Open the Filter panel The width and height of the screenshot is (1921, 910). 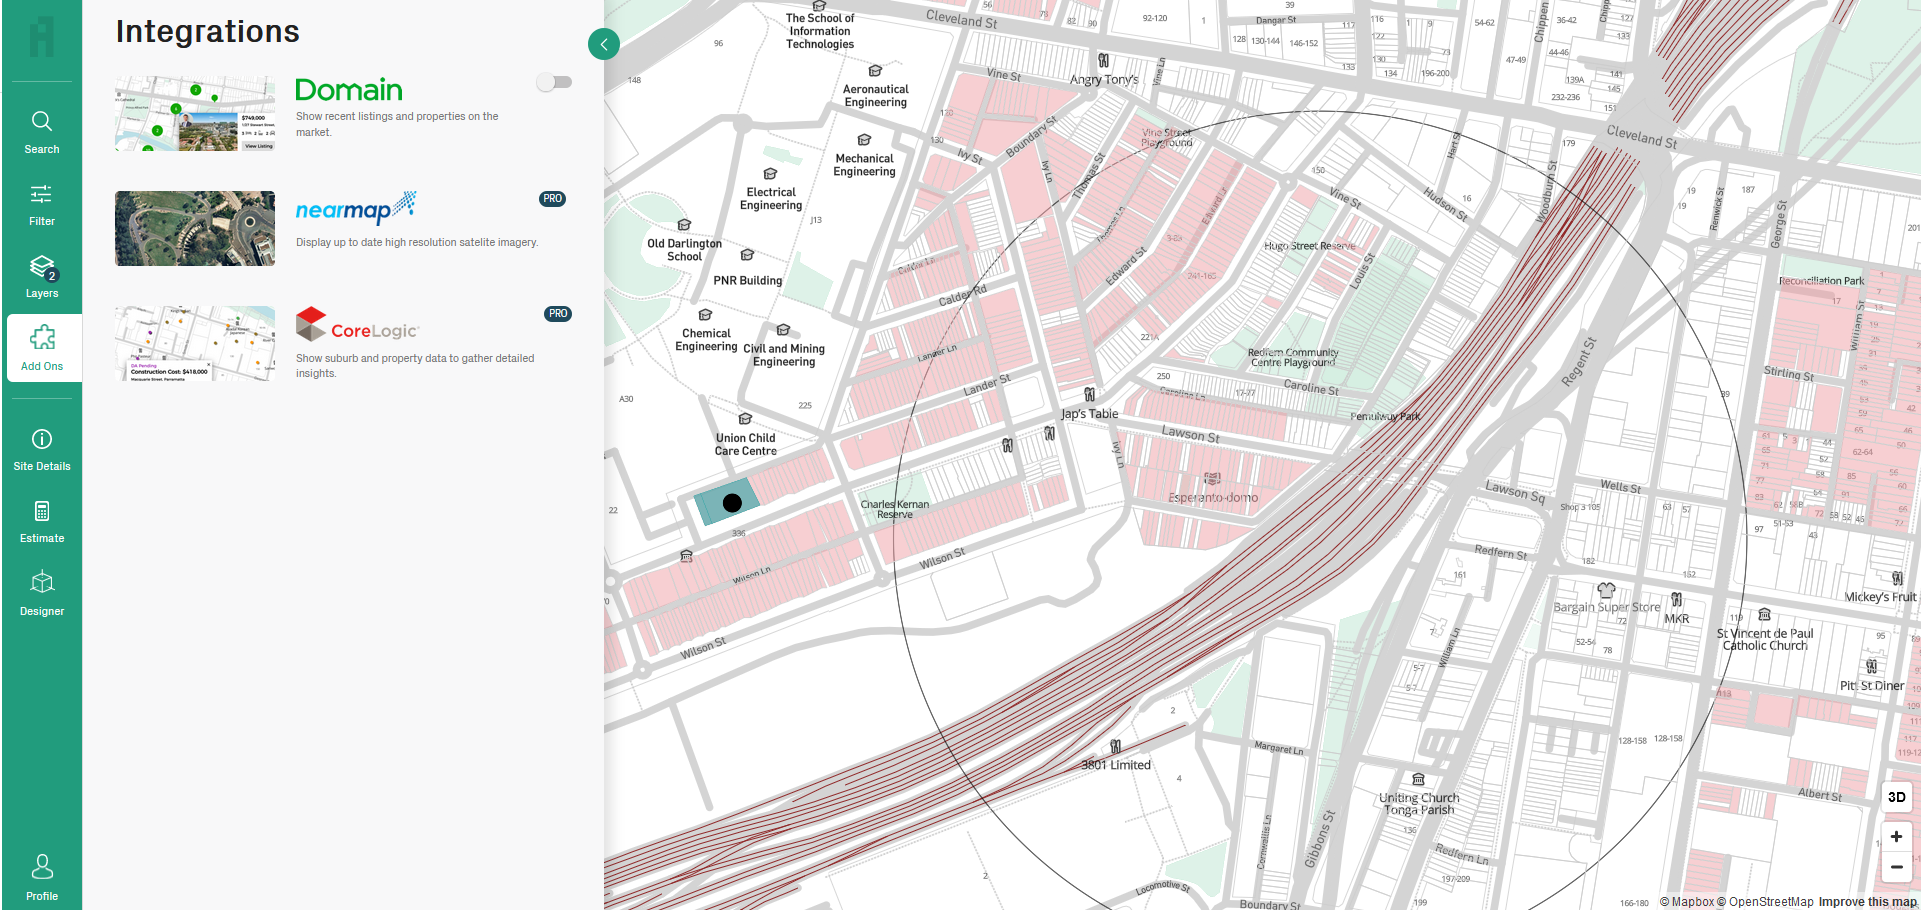pyautogui.click(x=42, y=204)
